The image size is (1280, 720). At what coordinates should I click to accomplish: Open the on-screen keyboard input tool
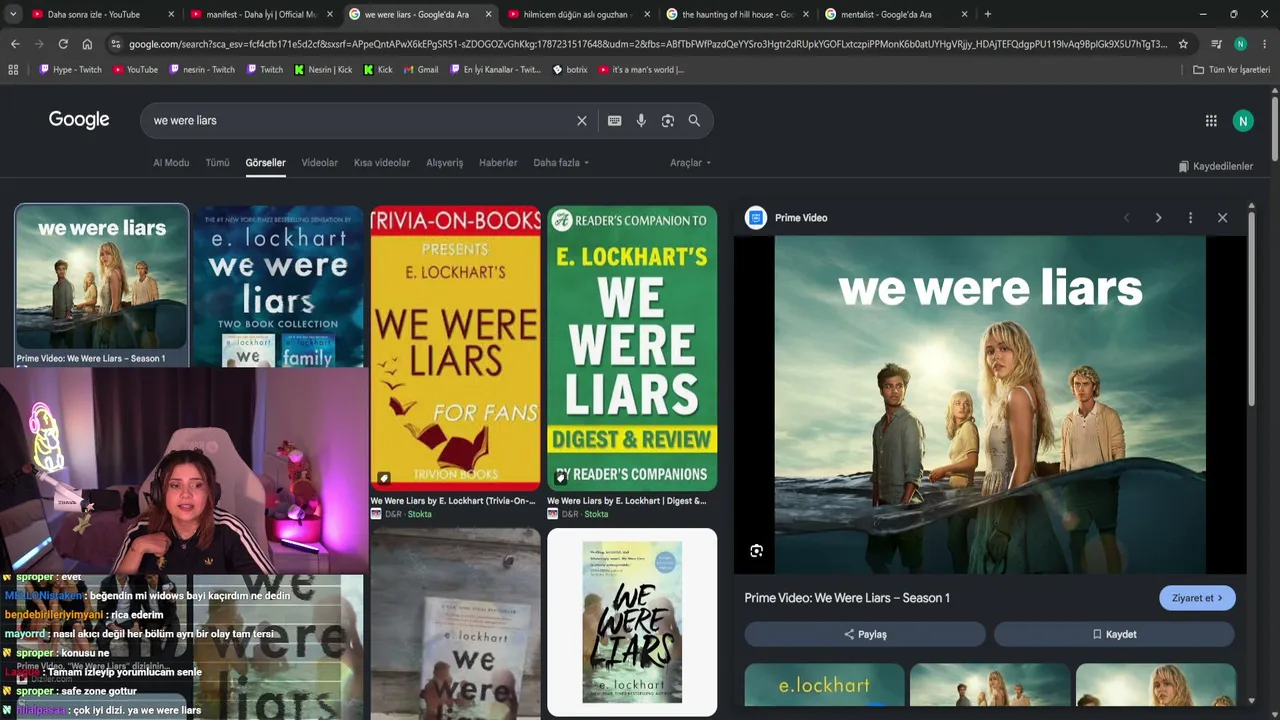pyautogui.click(x=614, y=120)
